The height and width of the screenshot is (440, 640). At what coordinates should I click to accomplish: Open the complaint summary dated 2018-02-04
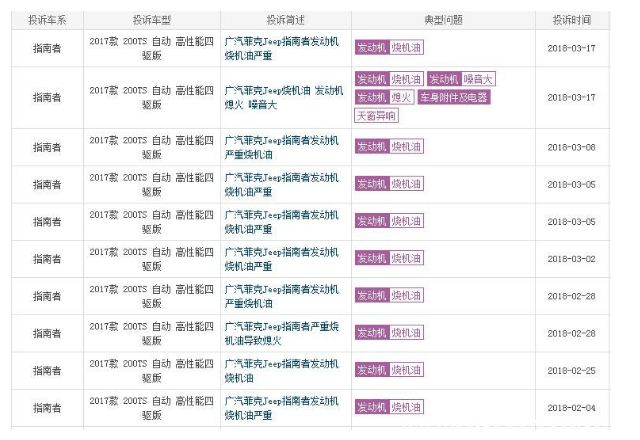[x=283, y=407]
